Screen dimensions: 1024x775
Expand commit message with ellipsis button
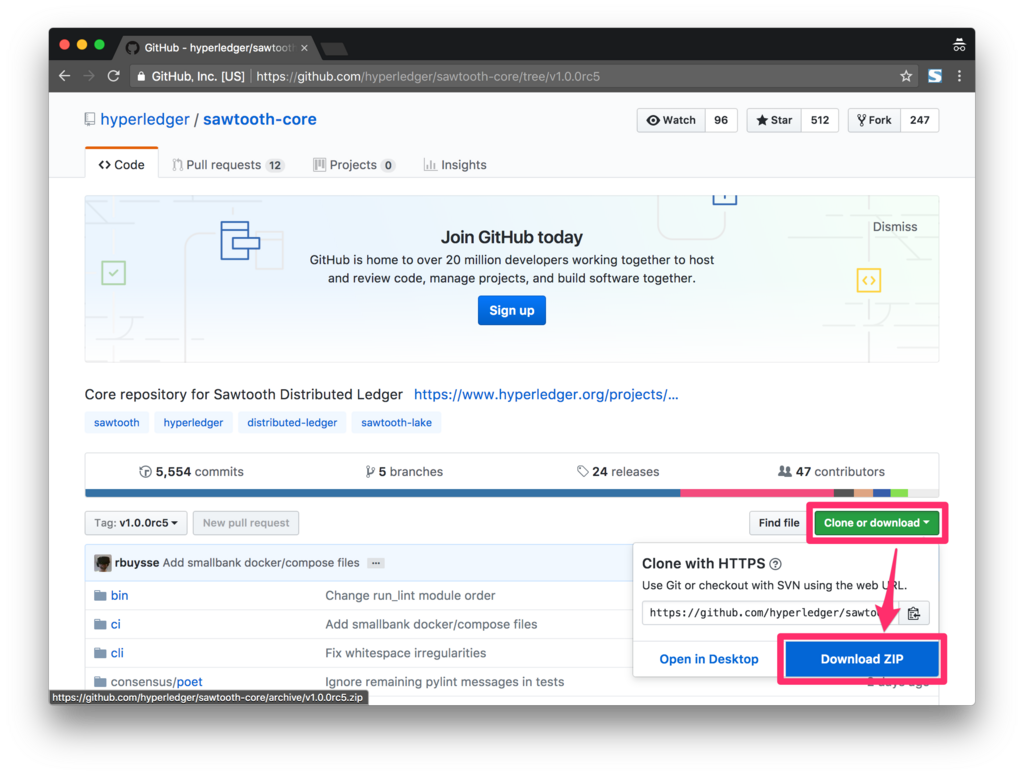(x=376, y=563)
